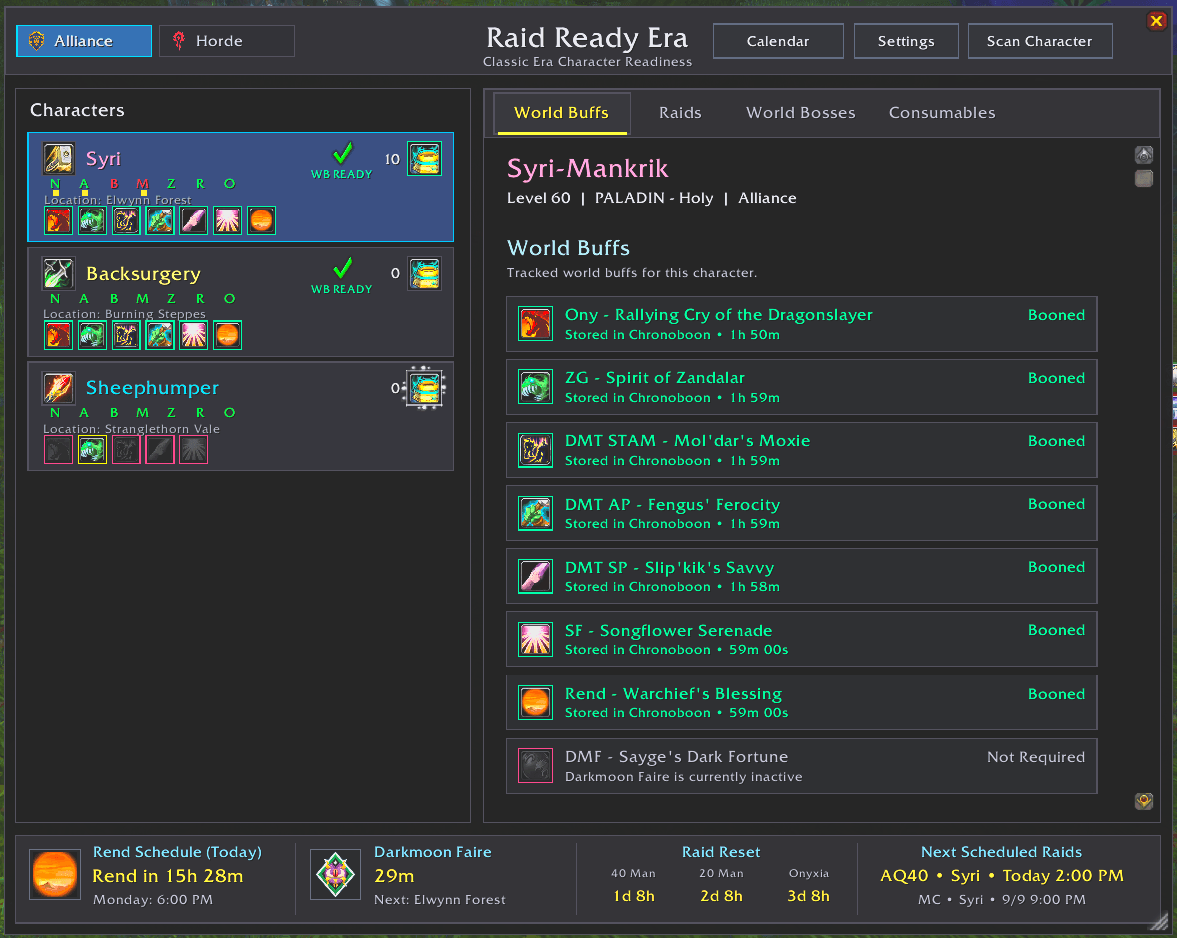Click the 'Rend in 15h 28m' text
The width and height of the screenshot is (1177, 938).
(167, 876)
